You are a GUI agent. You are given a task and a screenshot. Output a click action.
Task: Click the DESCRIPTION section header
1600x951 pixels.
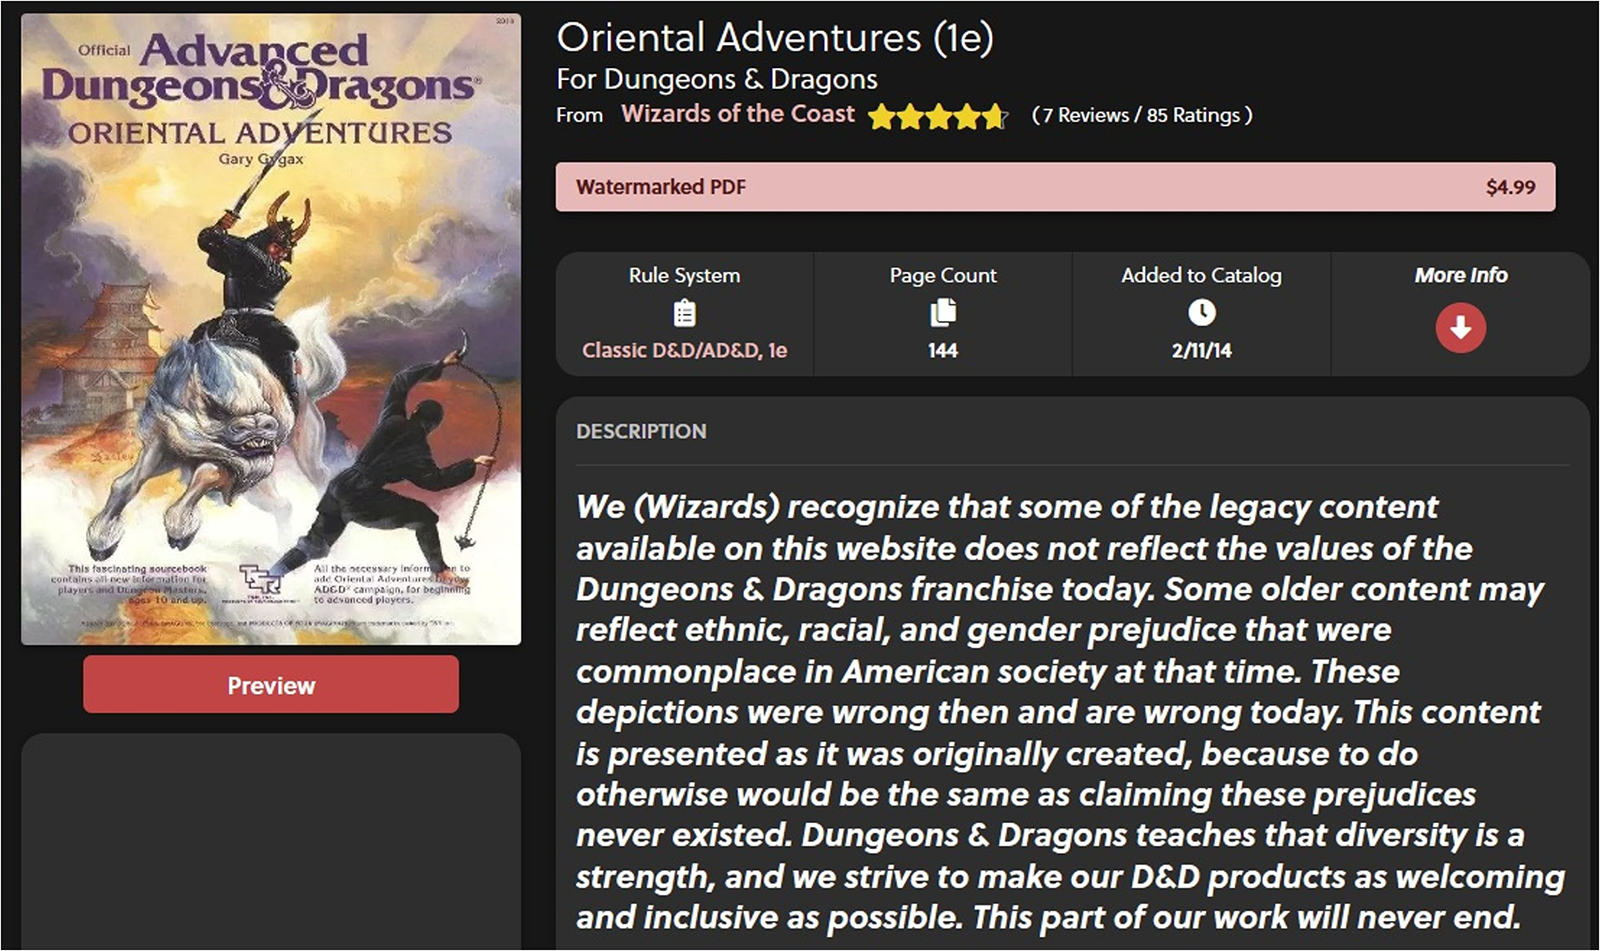click(x=641, y=431)
